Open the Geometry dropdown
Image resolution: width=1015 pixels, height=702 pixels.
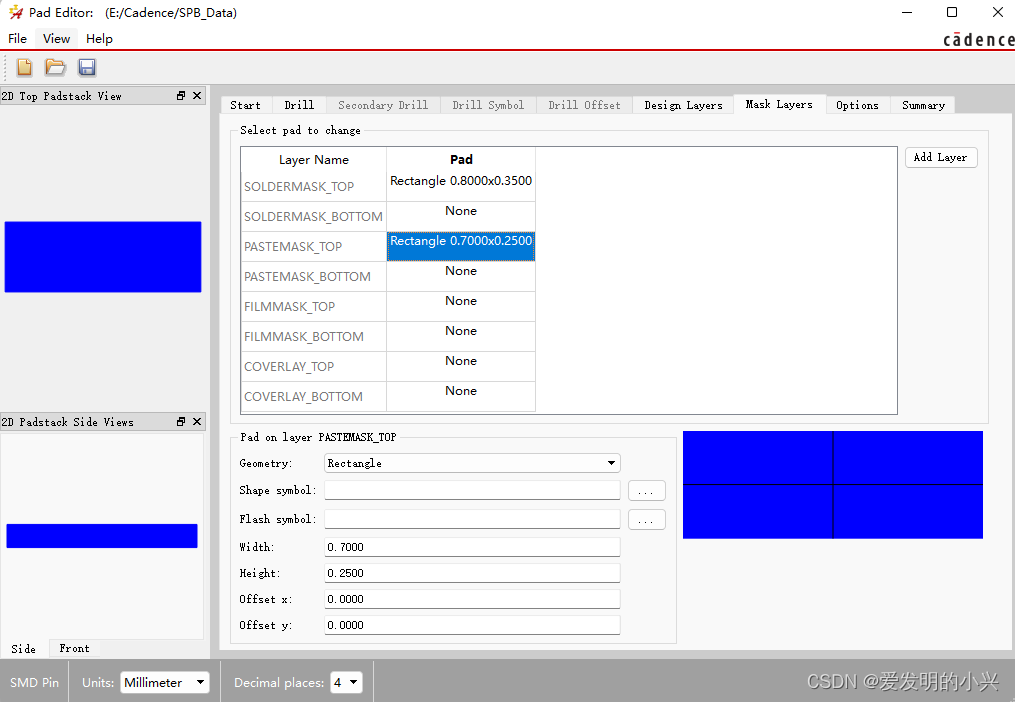(x=472, y=463)
